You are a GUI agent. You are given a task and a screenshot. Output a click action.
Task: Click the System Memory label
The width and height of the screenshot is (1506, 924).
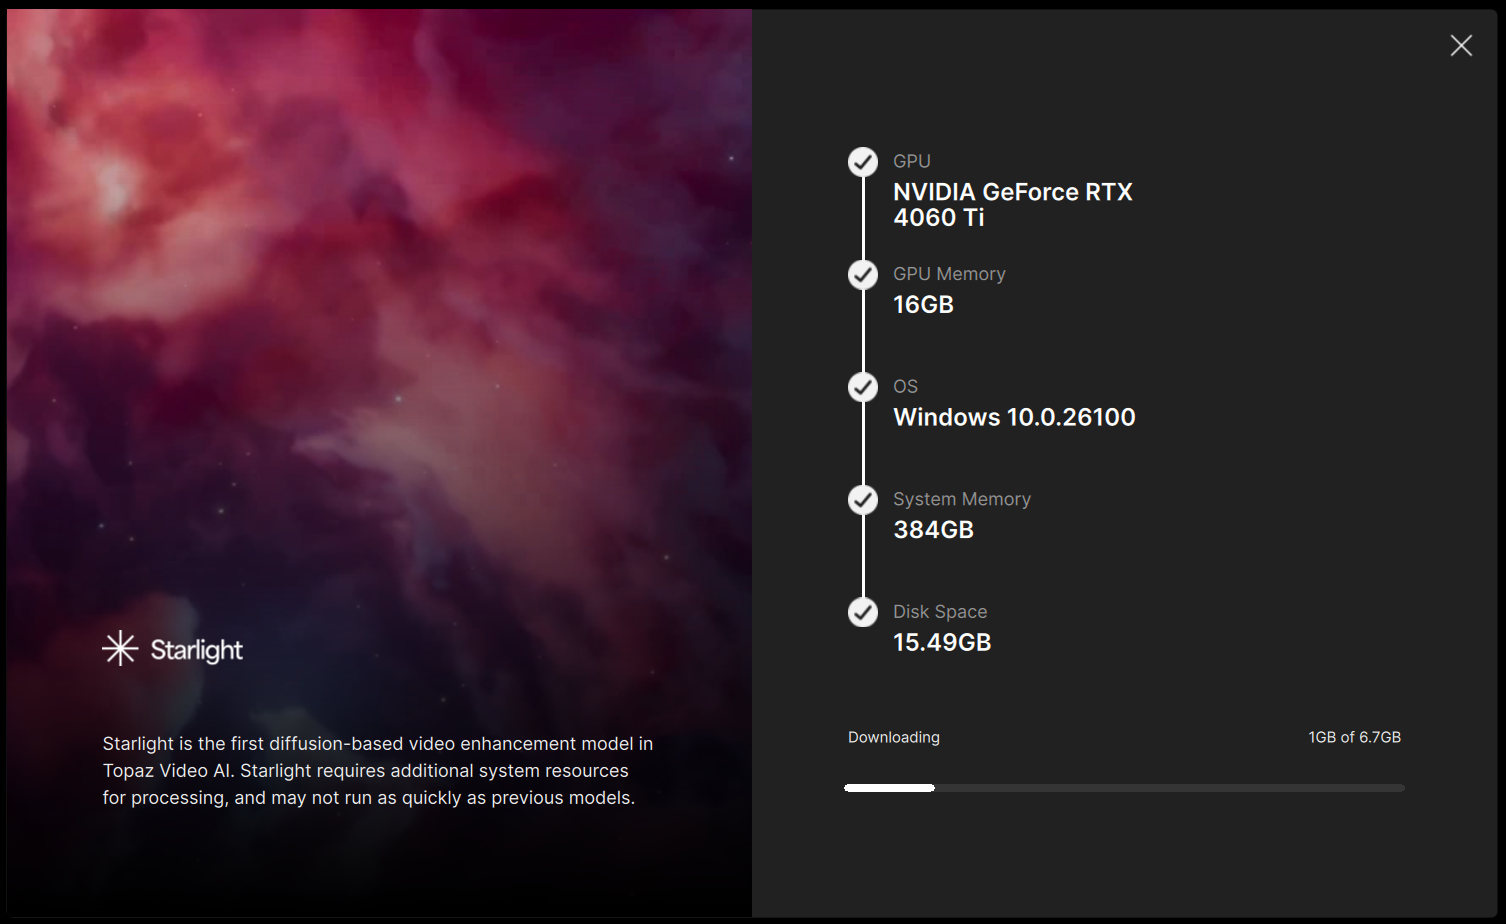[x=962, y=499]
